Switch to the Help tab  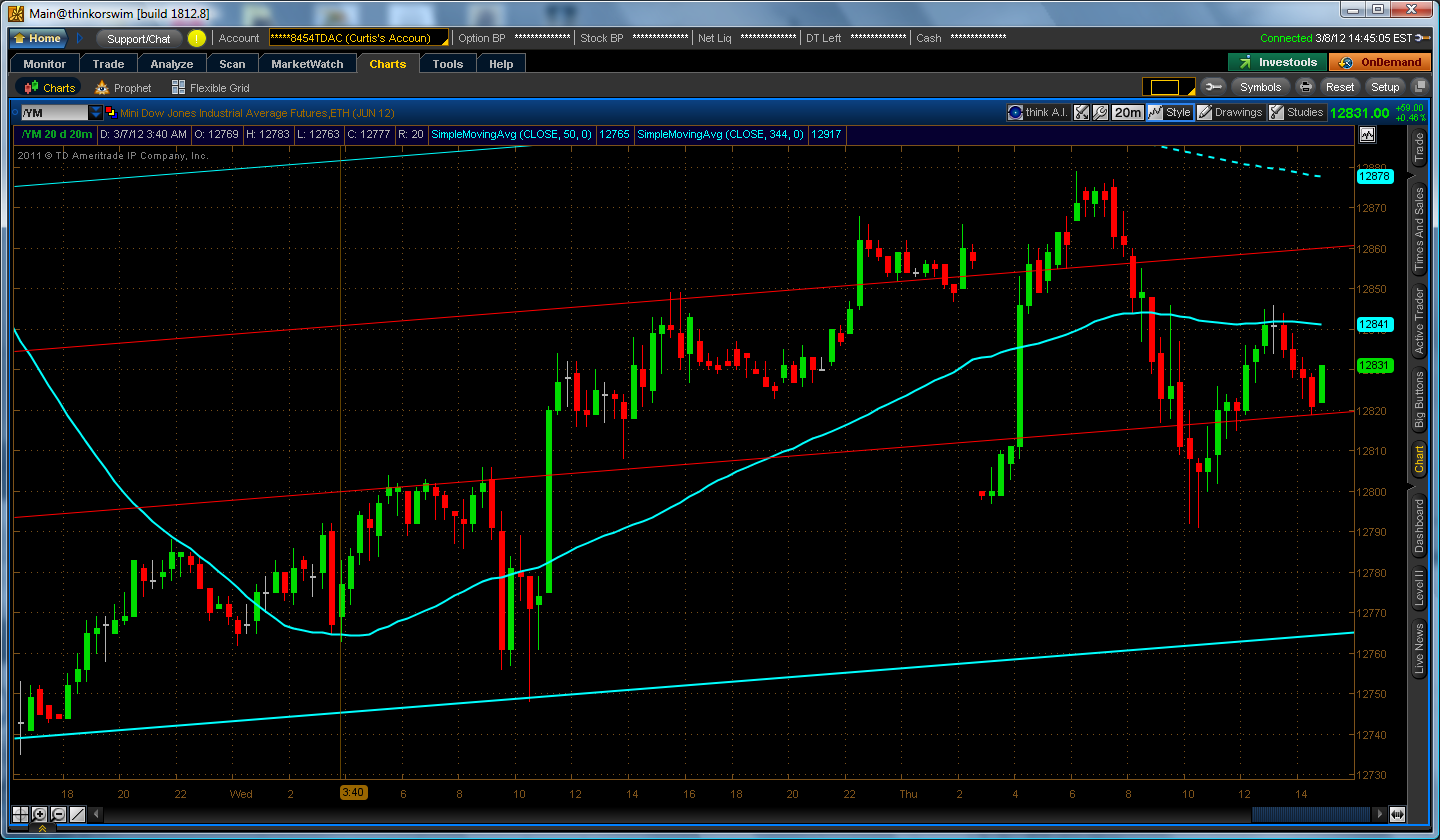click(501, 63)
